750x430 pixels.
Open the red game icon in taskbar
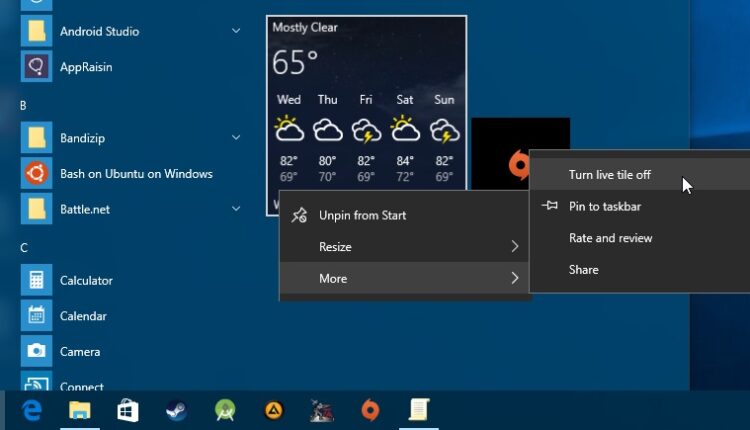click(321, 410)
